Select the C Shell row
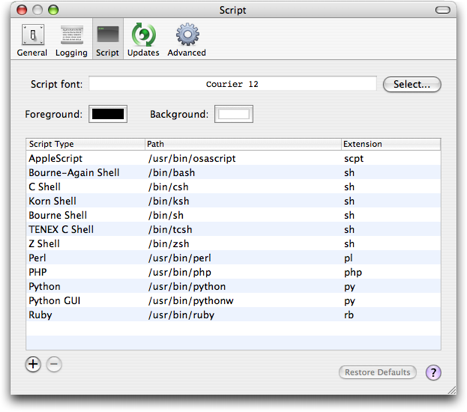Viewport: 467px width, 412px height. pos(233,187)
